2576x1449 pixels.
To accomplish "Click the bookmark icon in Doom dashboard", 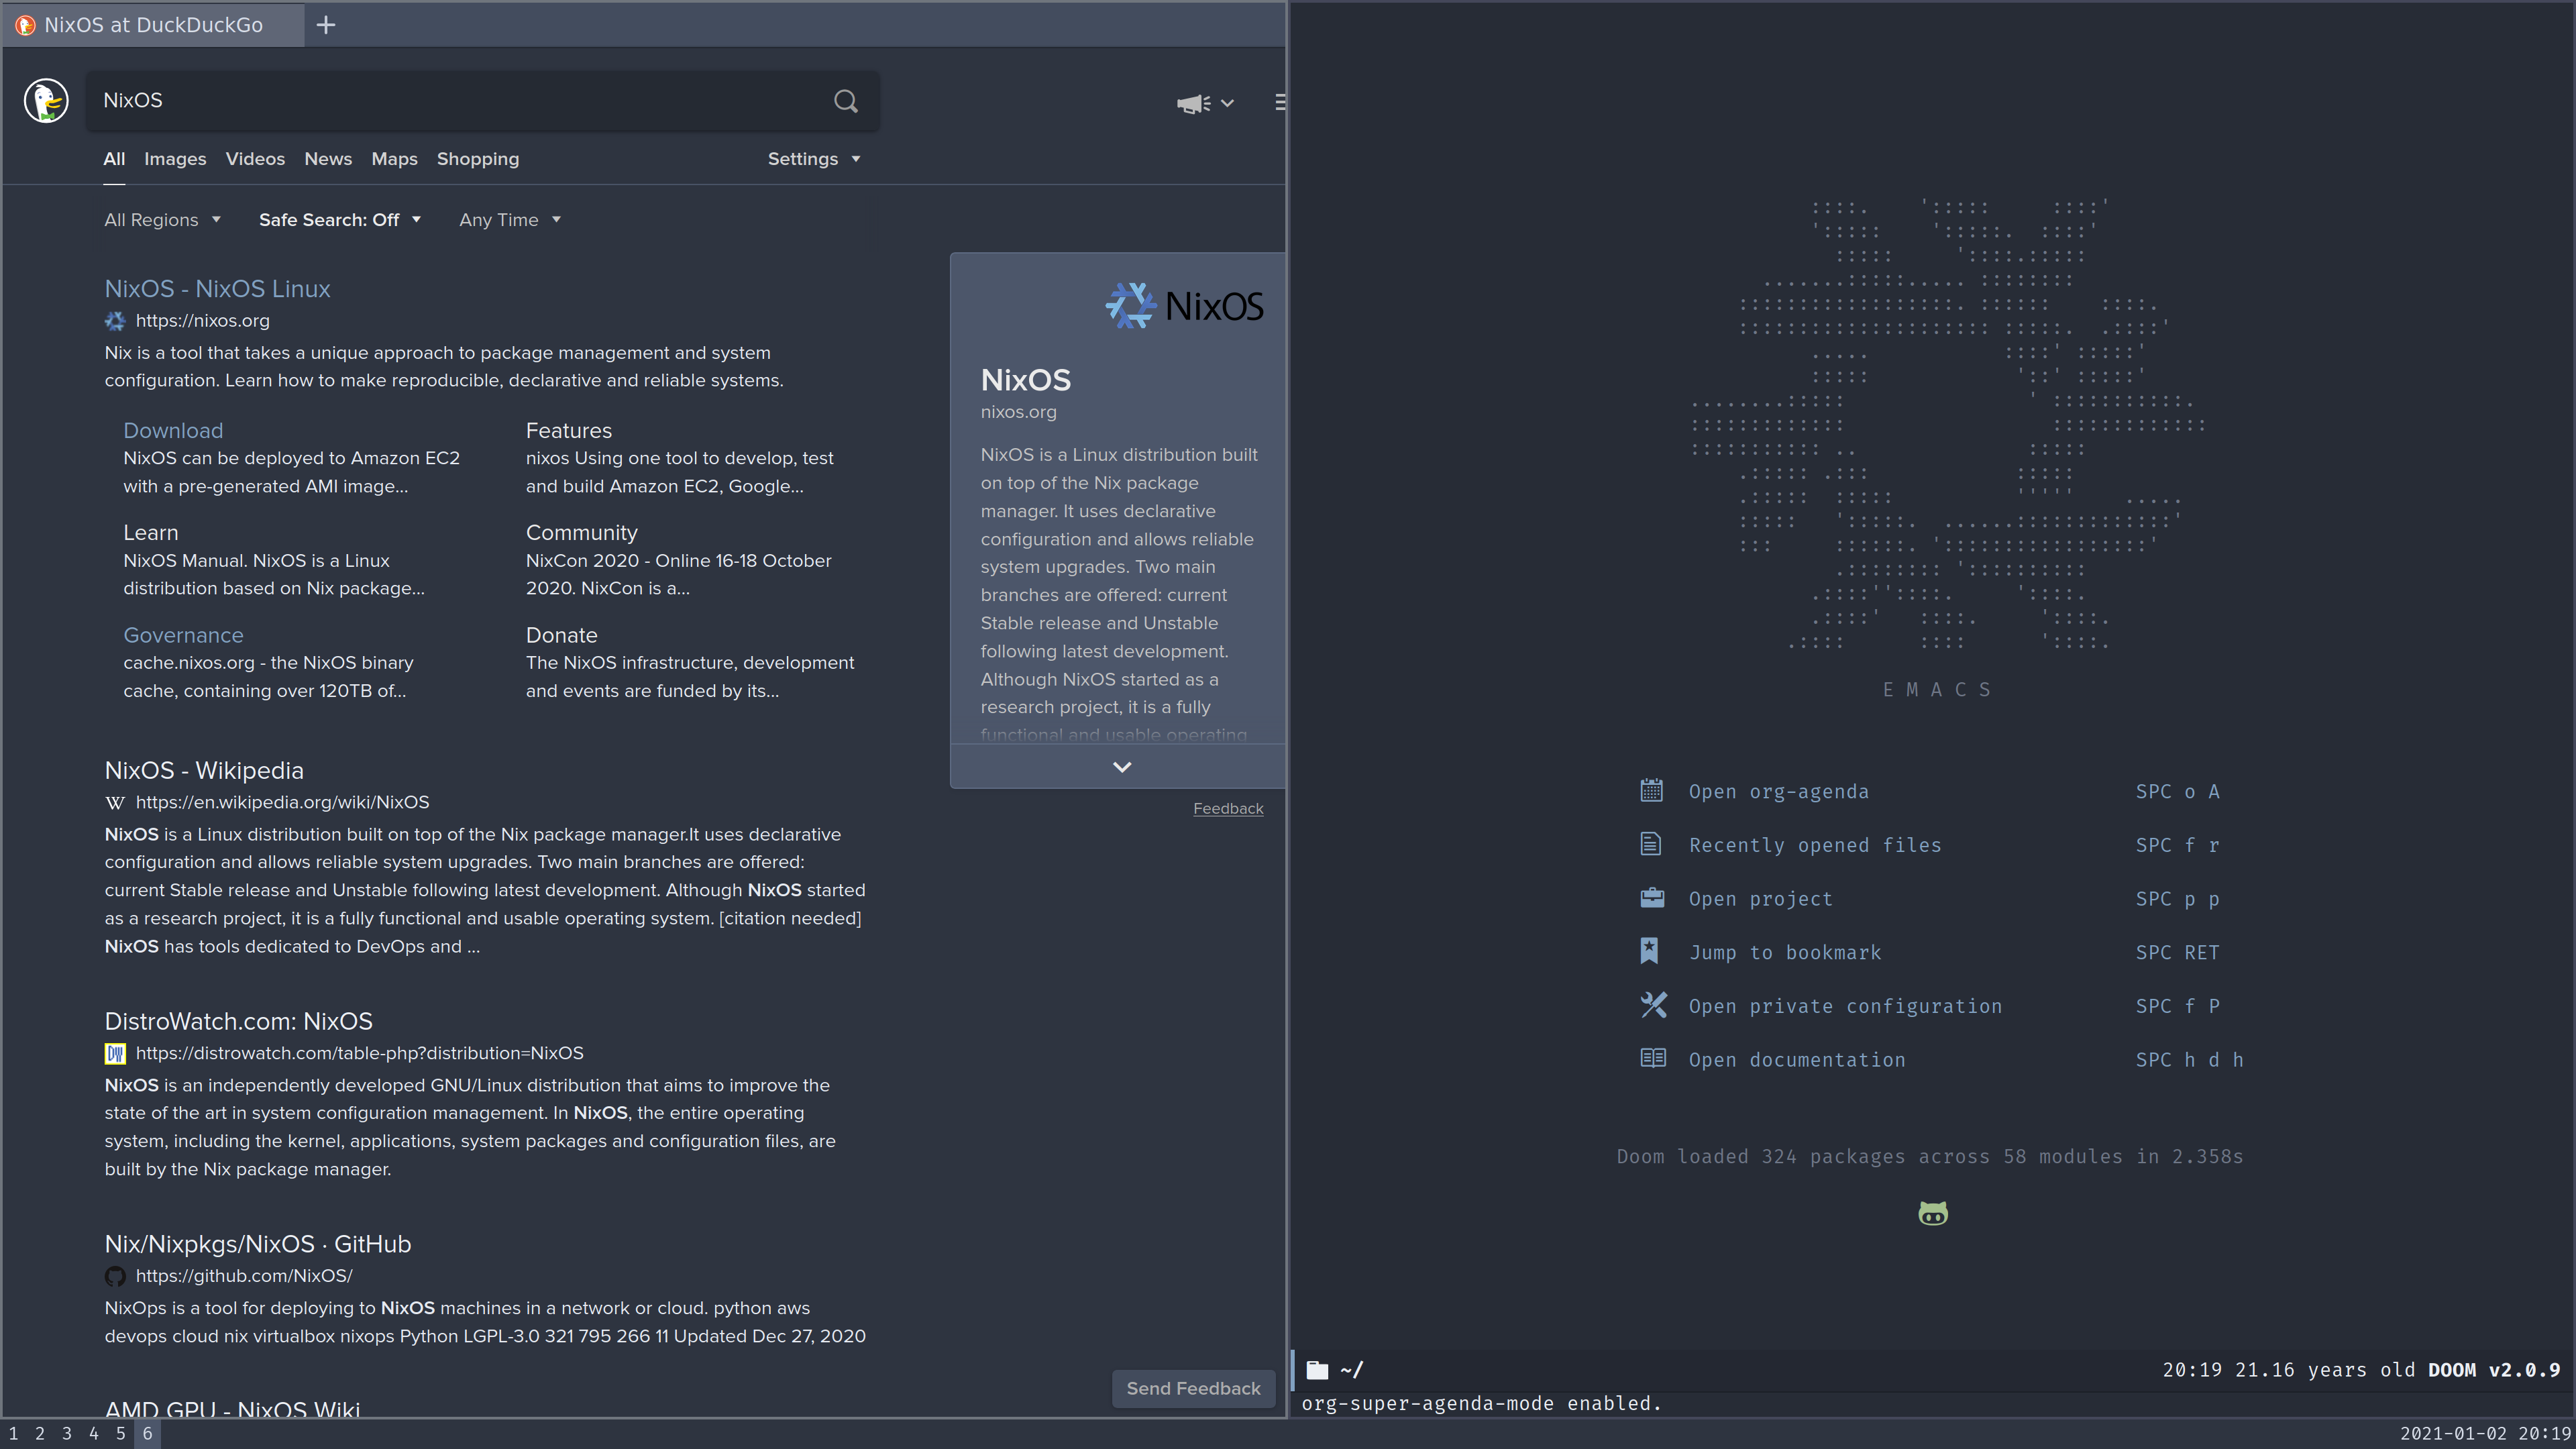I will point(1650,951).
